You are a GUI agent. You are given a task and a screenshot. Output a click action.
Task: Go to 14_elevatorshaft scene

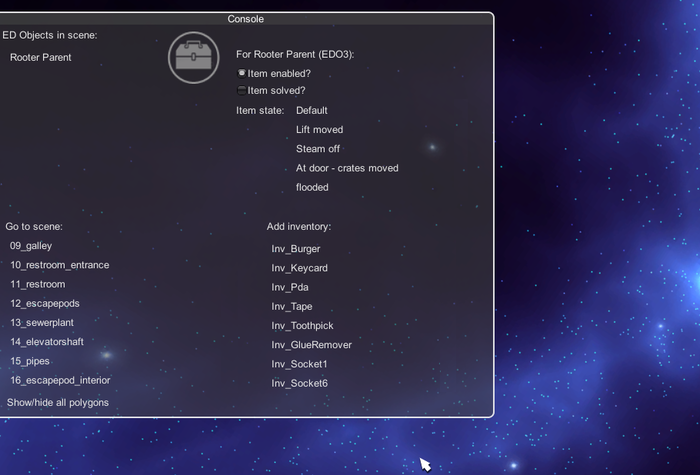[x=47, y=342]
